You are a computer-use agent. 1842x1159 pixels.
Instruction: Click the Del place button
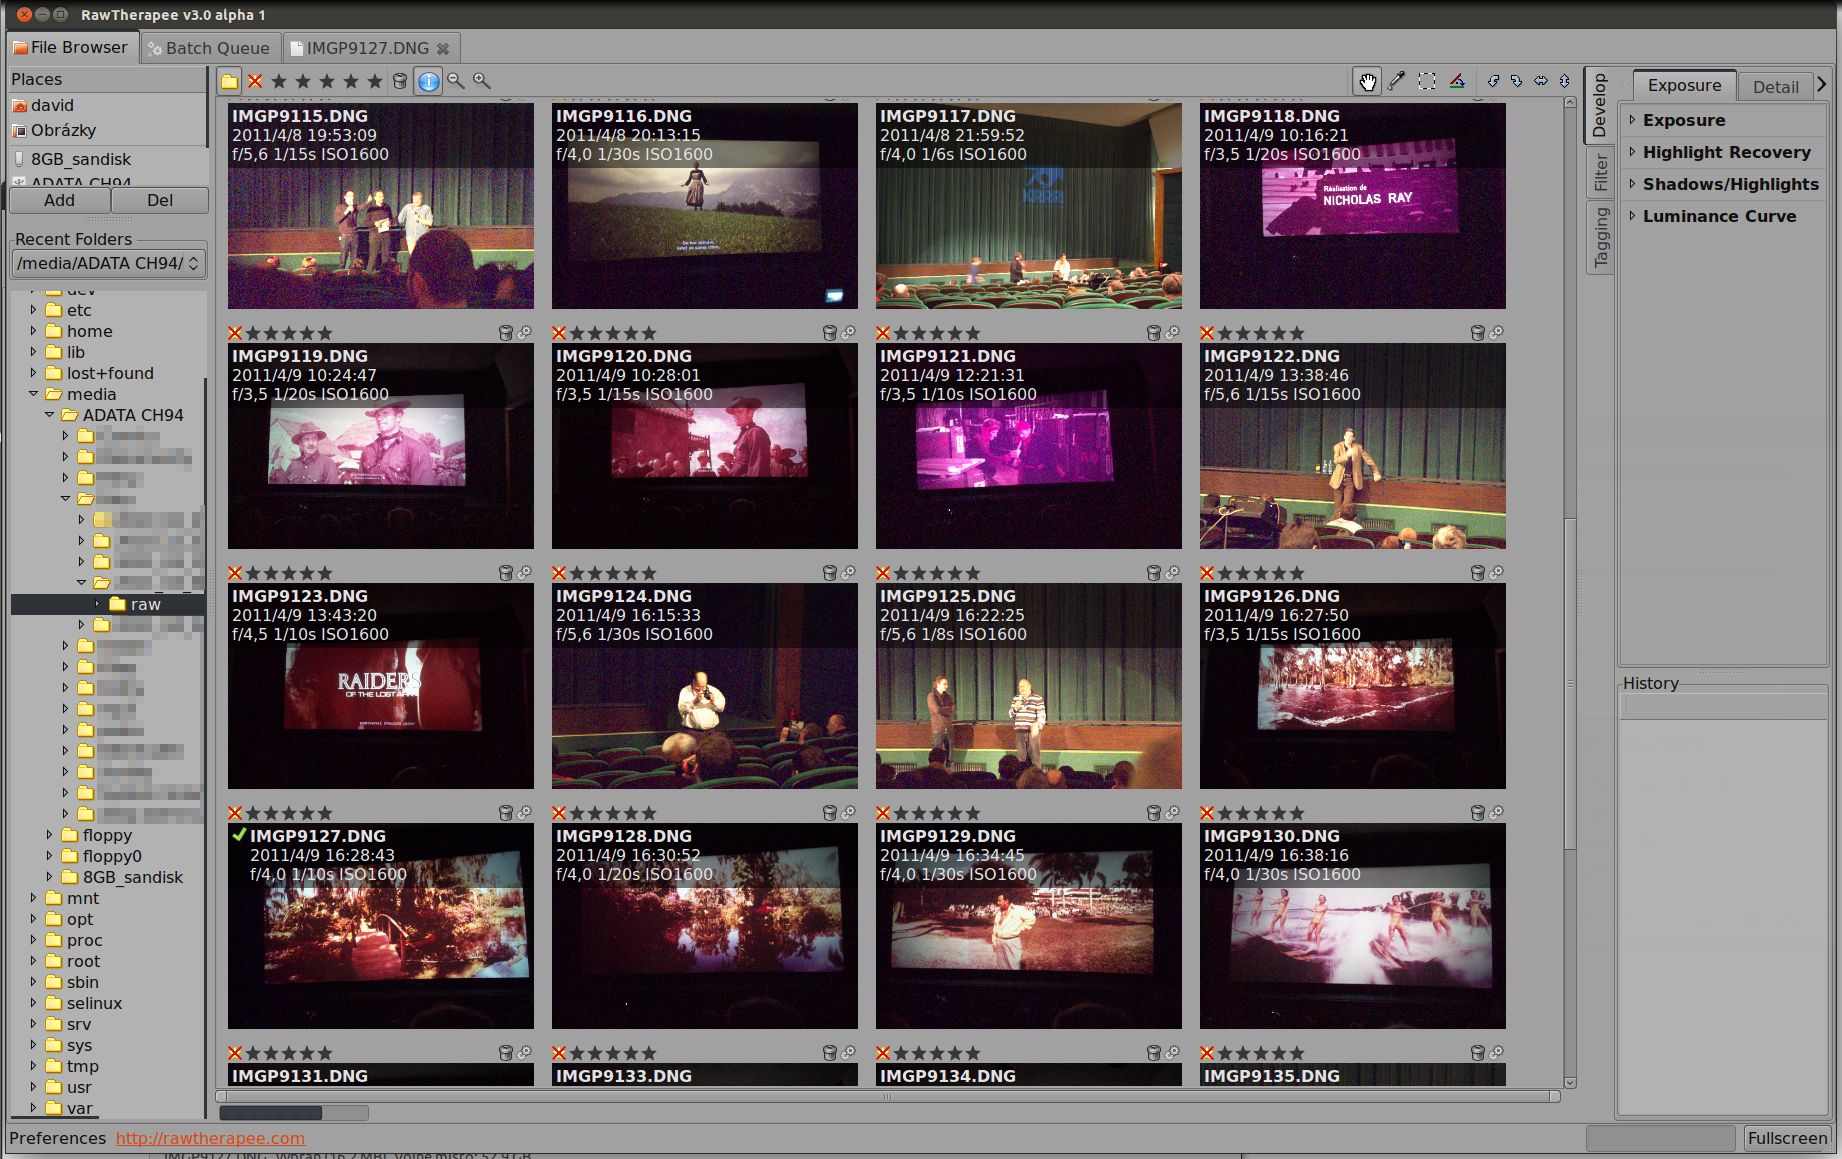[x=160, y=200]
